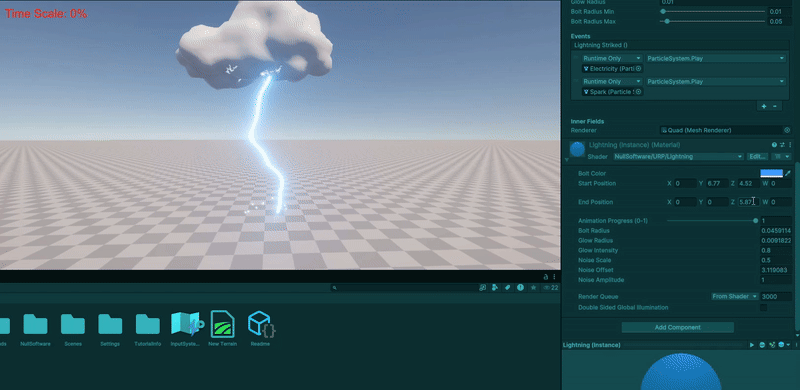This screenshot has height=390, width=800.
Task: Adjust the Bolt Radius Max slider
Action: [713, 21]
